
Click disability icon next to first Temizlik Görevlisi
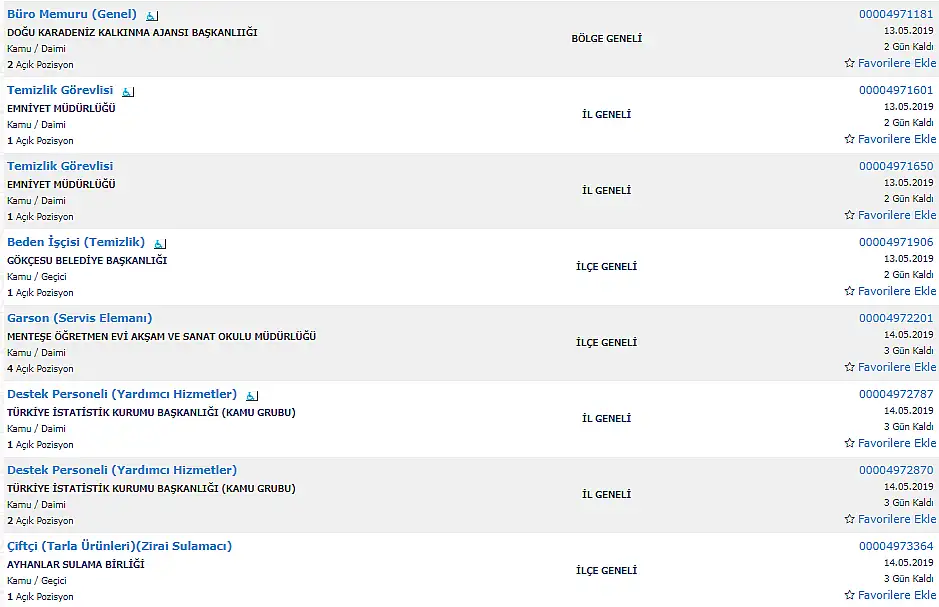128,92
